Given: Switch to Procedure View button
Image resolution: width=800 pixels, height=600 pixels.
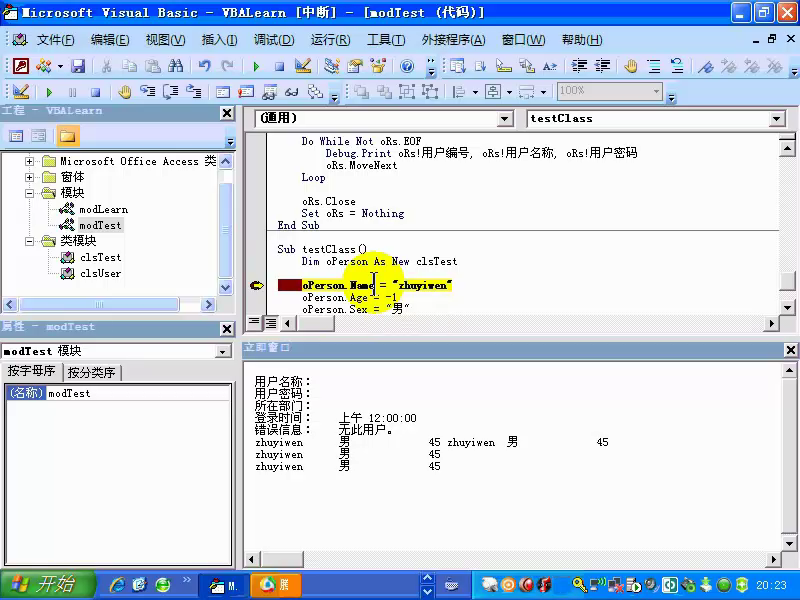Looking at the screenshot, I should 254,322.
